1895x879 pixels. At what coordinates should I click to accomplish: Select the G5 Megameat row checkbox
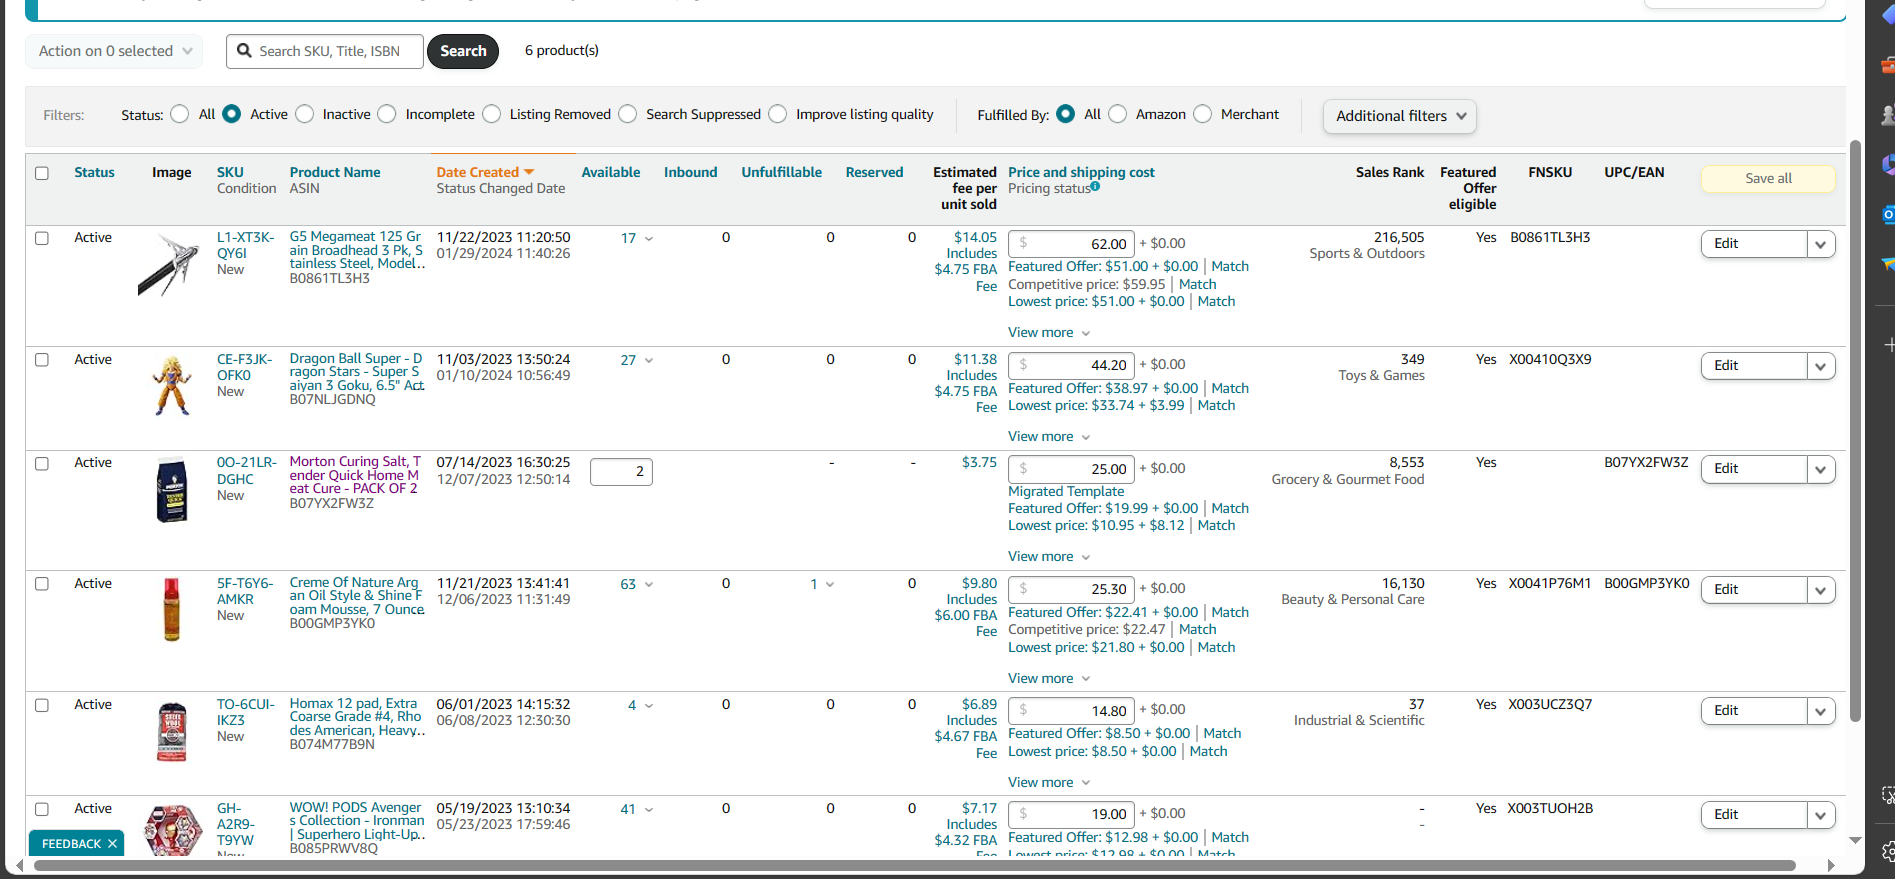[x=42, y=238]
